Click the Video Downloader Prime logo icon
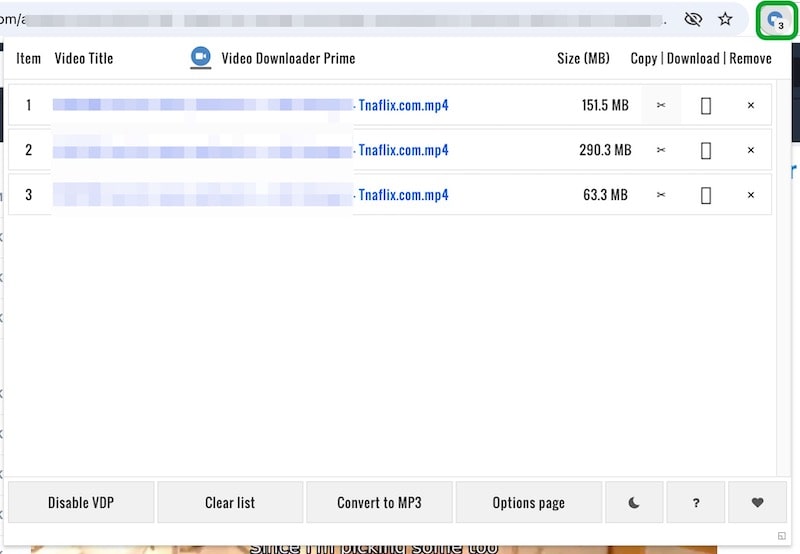Viewport: 800px width, 554px height. point(201,58)
